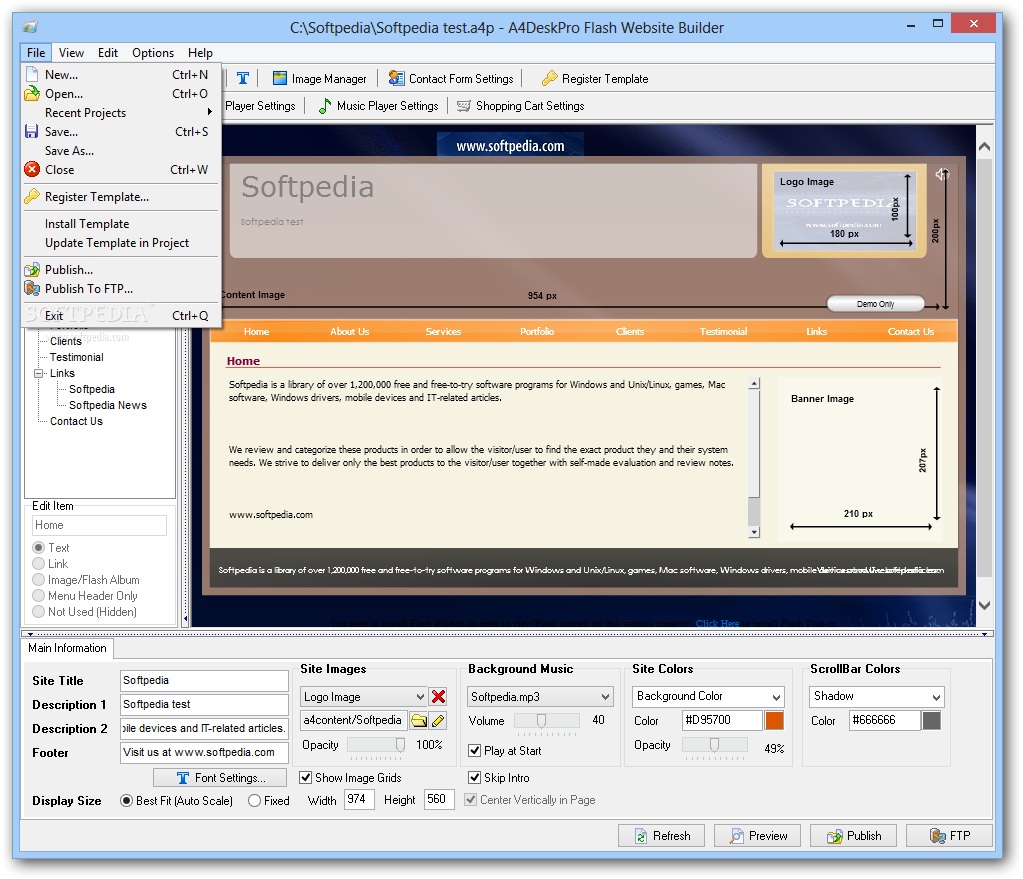The image size is (1023, 879).
Task: Collapse the Links tree node
Action: tap(38, 373)
